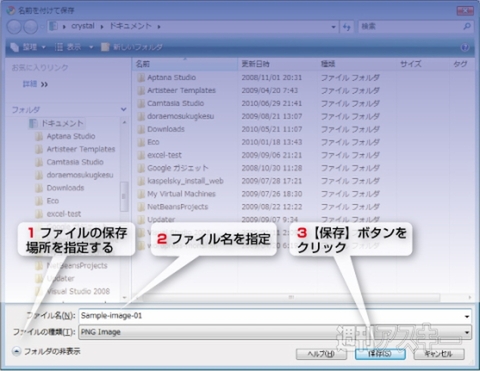Sort by サイズ column header

point(422,64)
